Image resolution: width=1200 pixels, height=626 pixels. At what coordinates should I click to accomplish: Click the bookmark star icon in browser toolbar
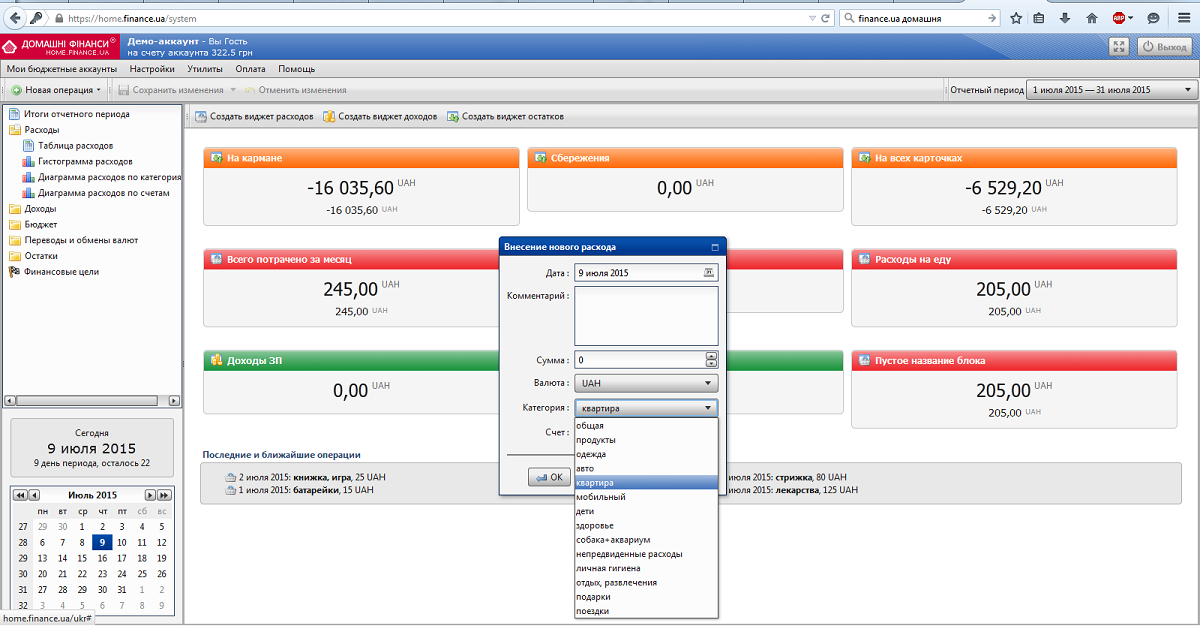(x=1016, y=18)
